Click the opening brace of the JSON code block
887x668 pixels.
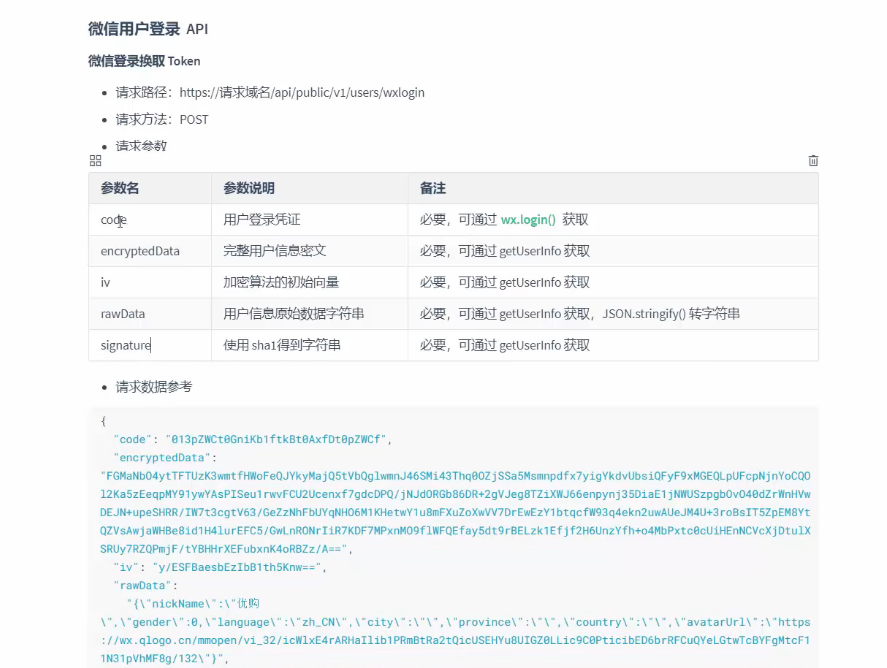(103, 421)
